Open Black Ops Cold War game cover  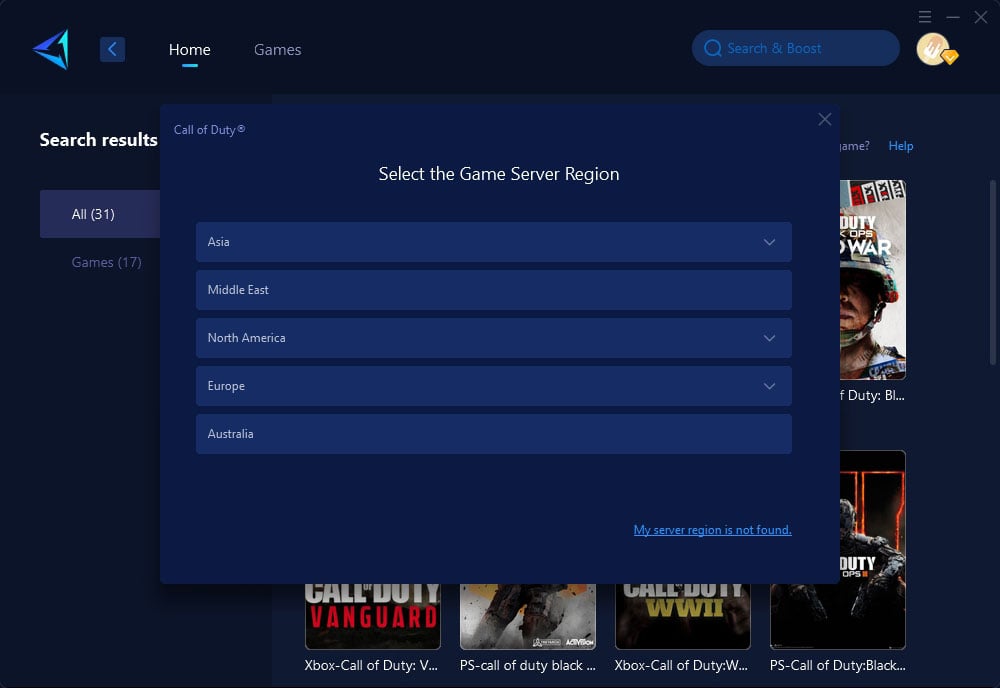point(872,279)
